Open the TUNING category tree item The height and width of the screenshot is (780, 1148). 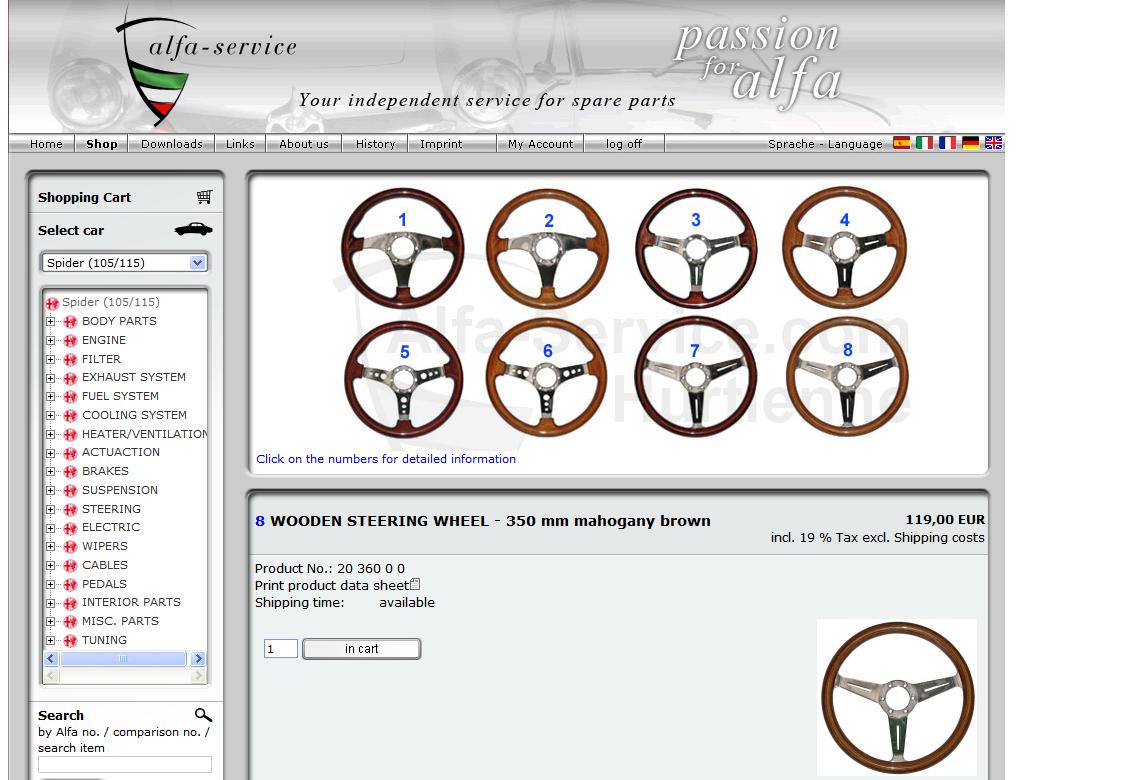tap(104, 640)
